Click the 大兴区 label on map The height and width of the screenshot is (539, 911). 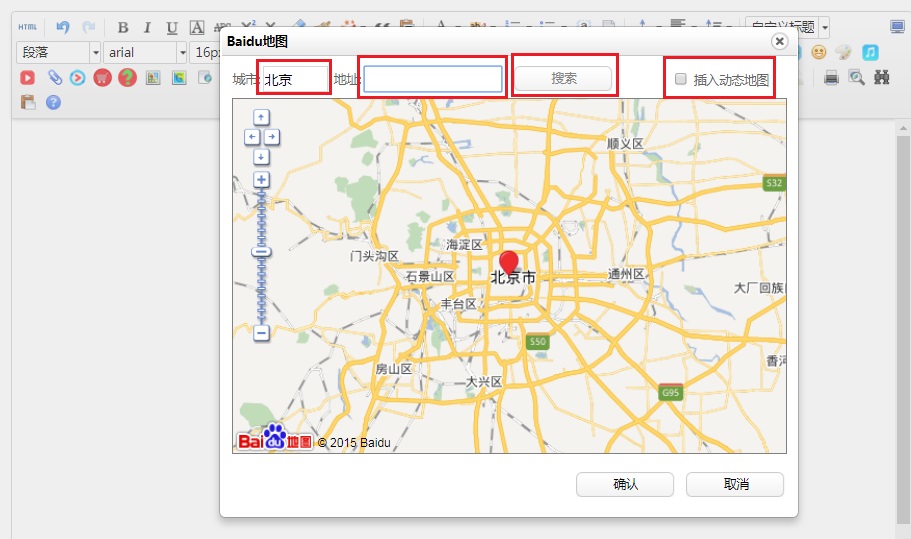point(484,382)
